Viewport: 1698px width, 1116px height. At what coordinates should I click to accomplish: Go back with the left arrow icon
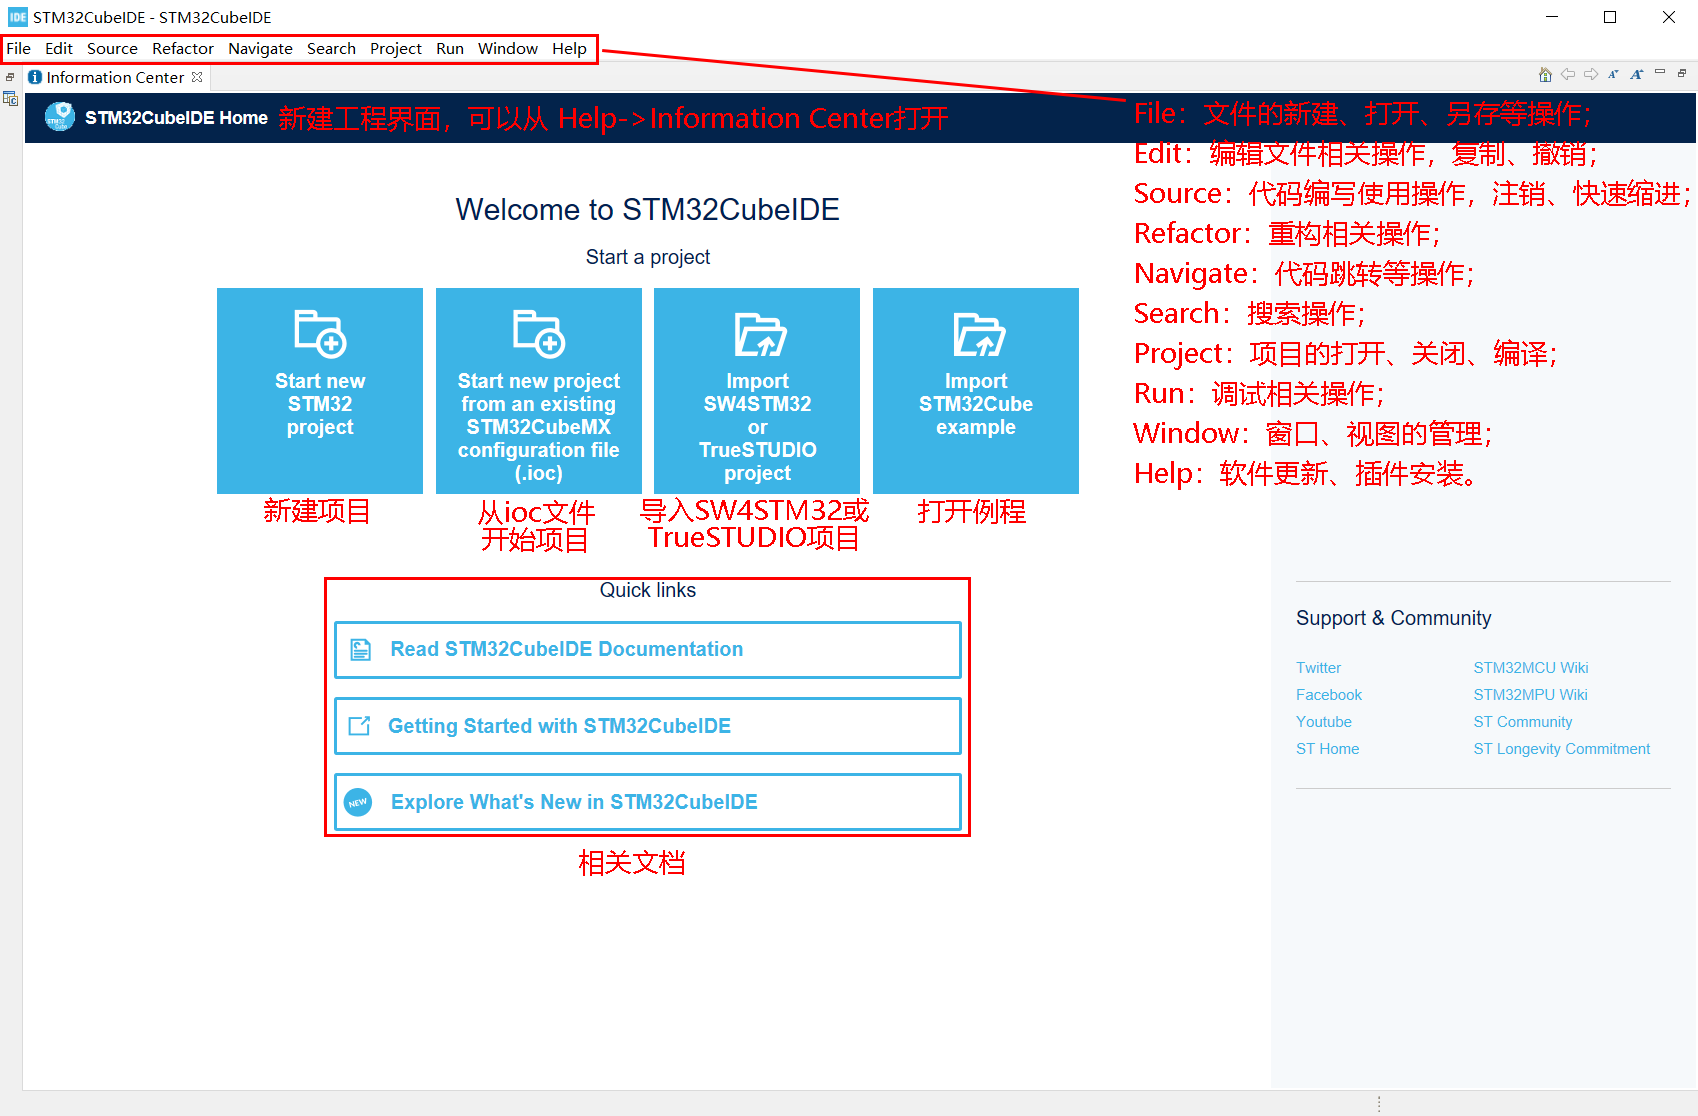point(1568,74)
